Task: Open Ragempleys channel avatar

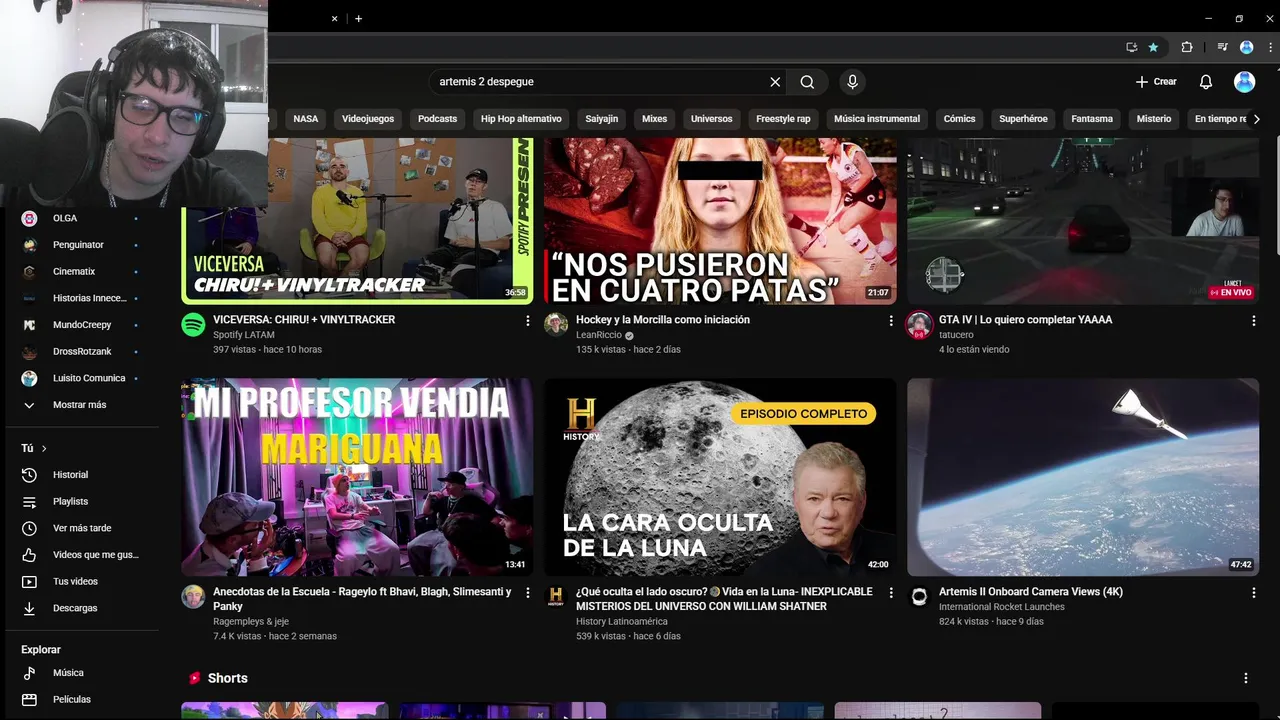Action: click(x=193, y=597)
